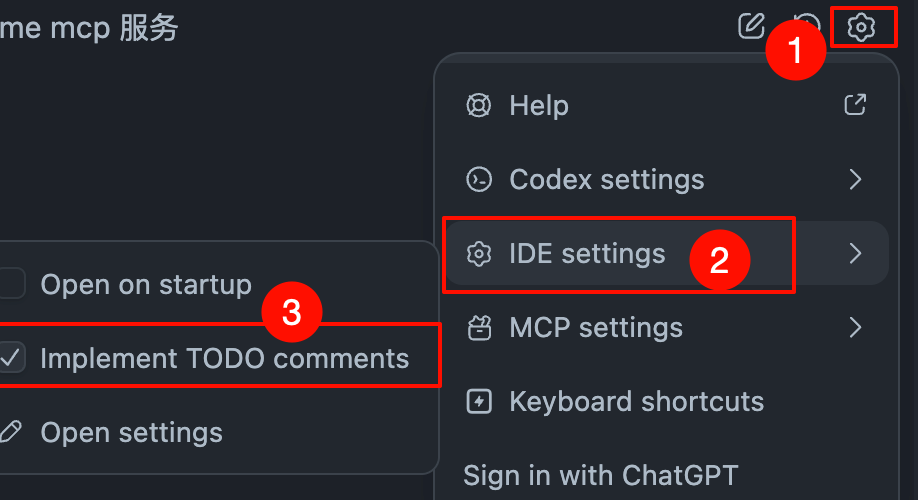
Task: Uncheck the Implement TODO comments checkbox
Action: (11, 358)
